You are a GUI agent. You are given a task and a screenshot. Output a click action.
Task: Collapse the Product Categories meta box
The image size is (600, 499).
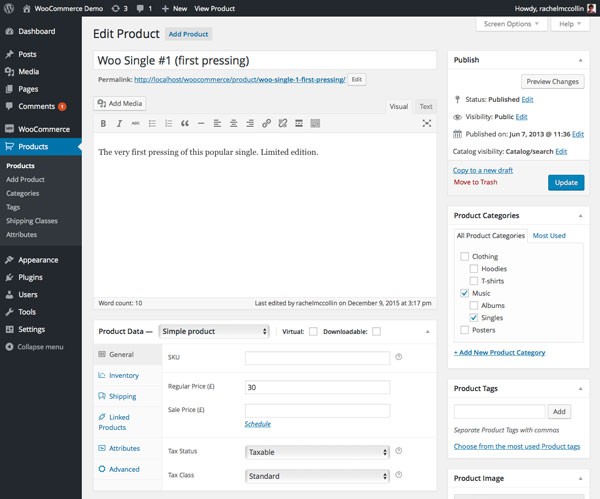click(x=580, y=215)
